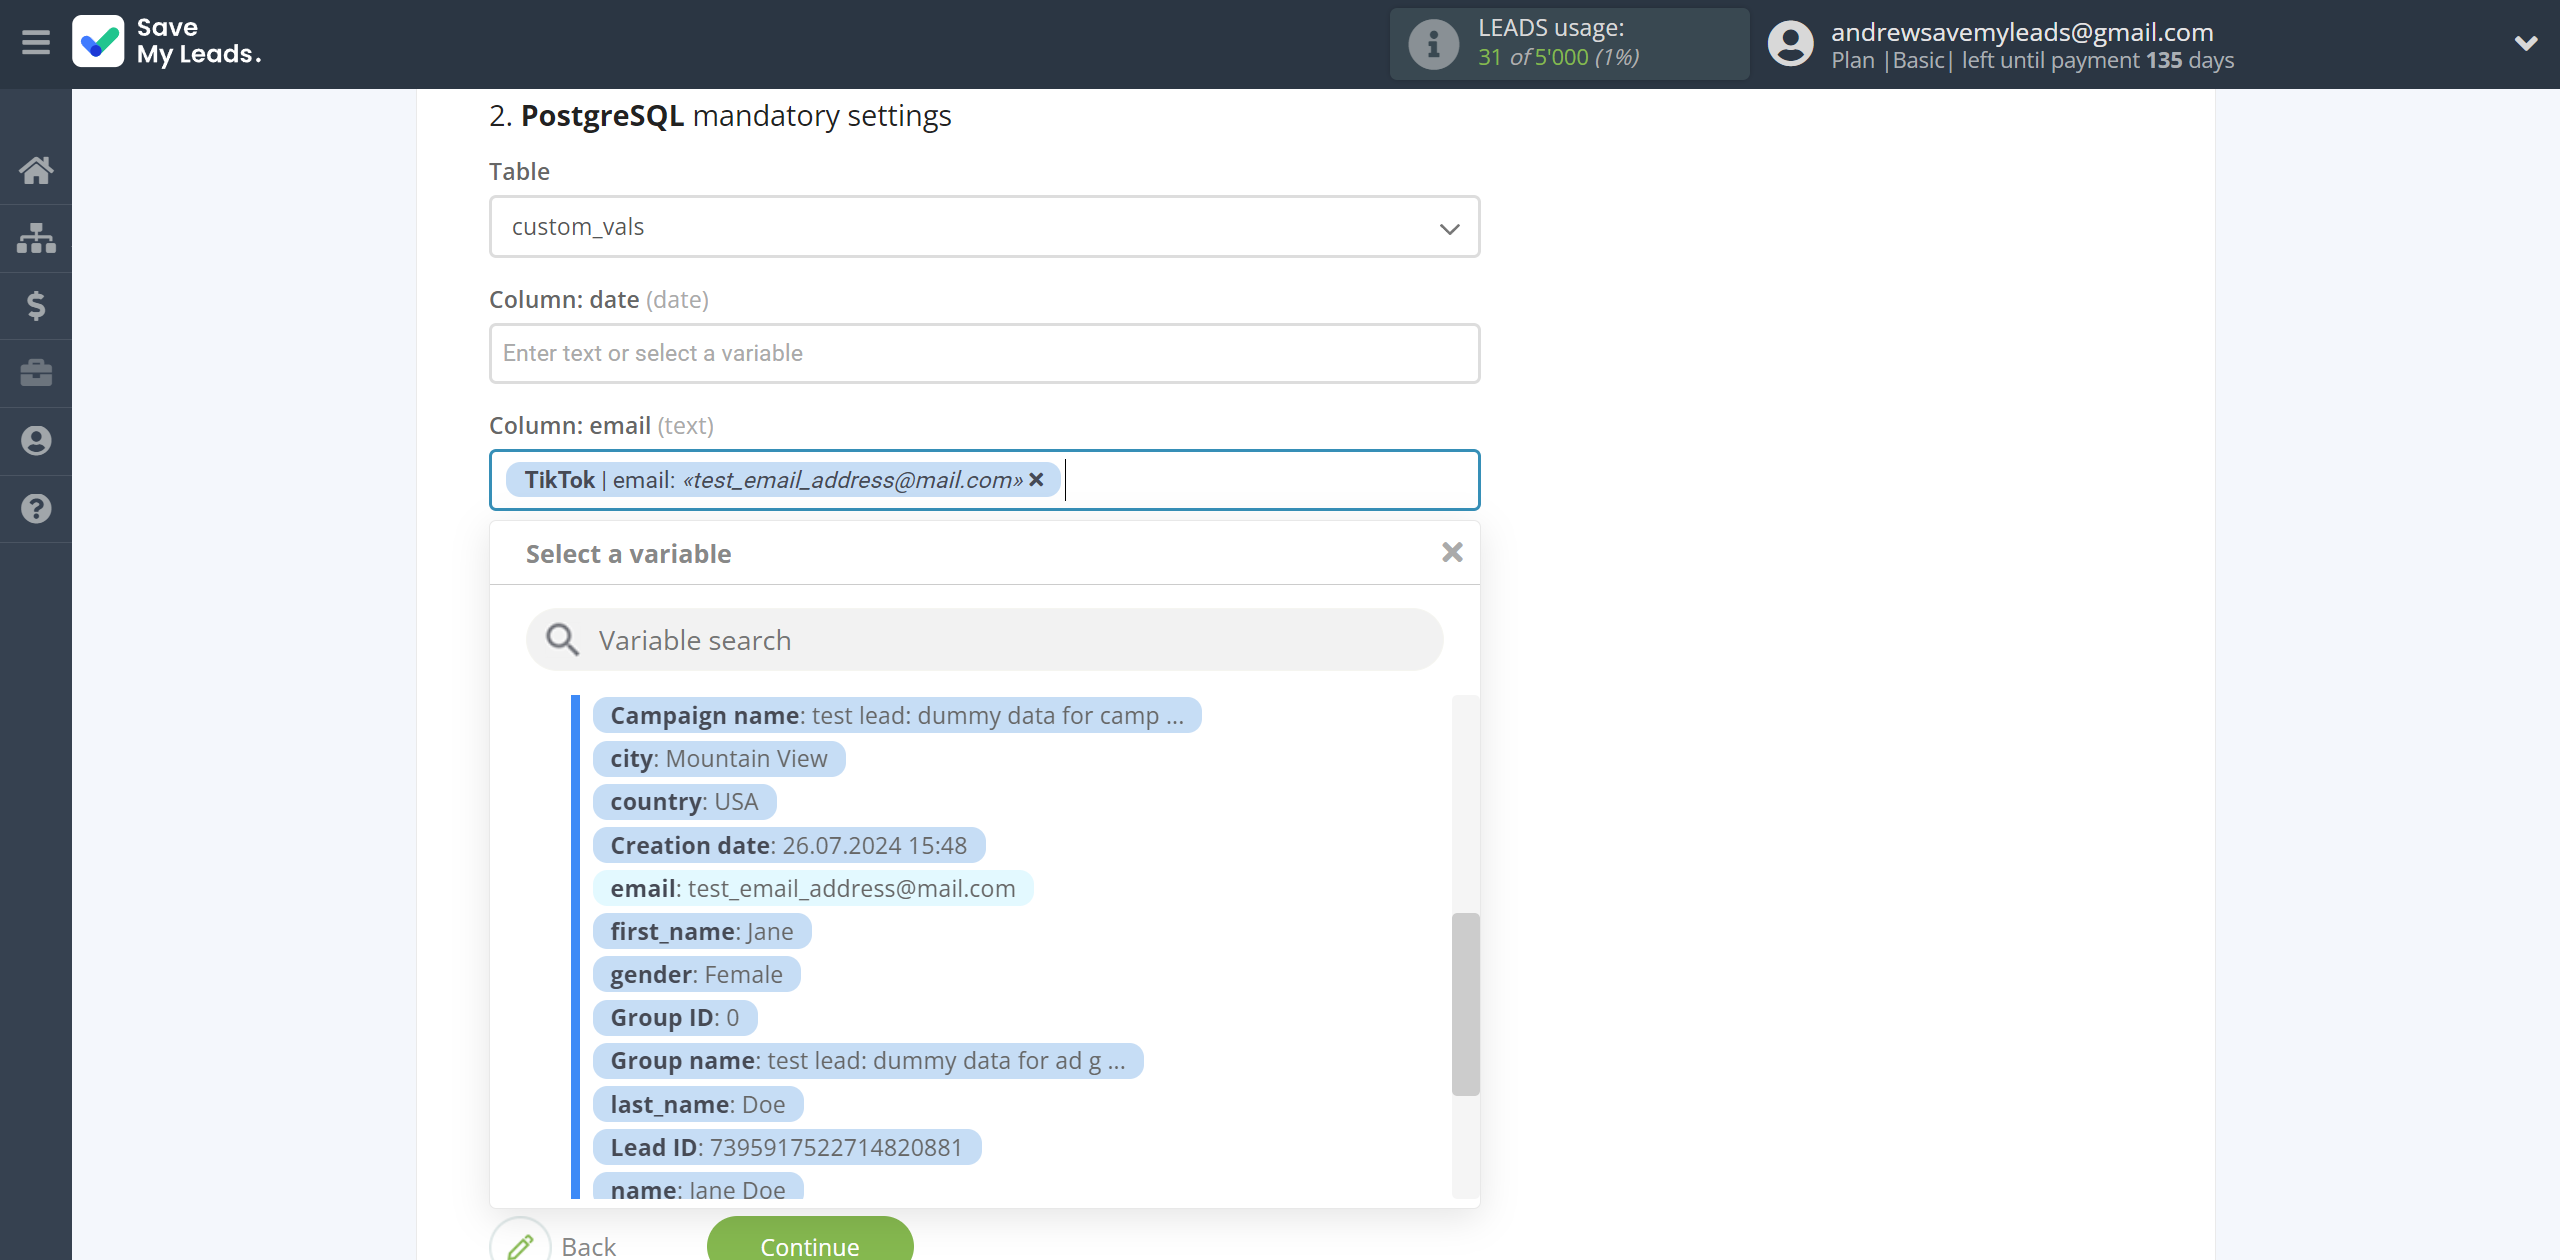Click the account email address text

pos(2022,31)
